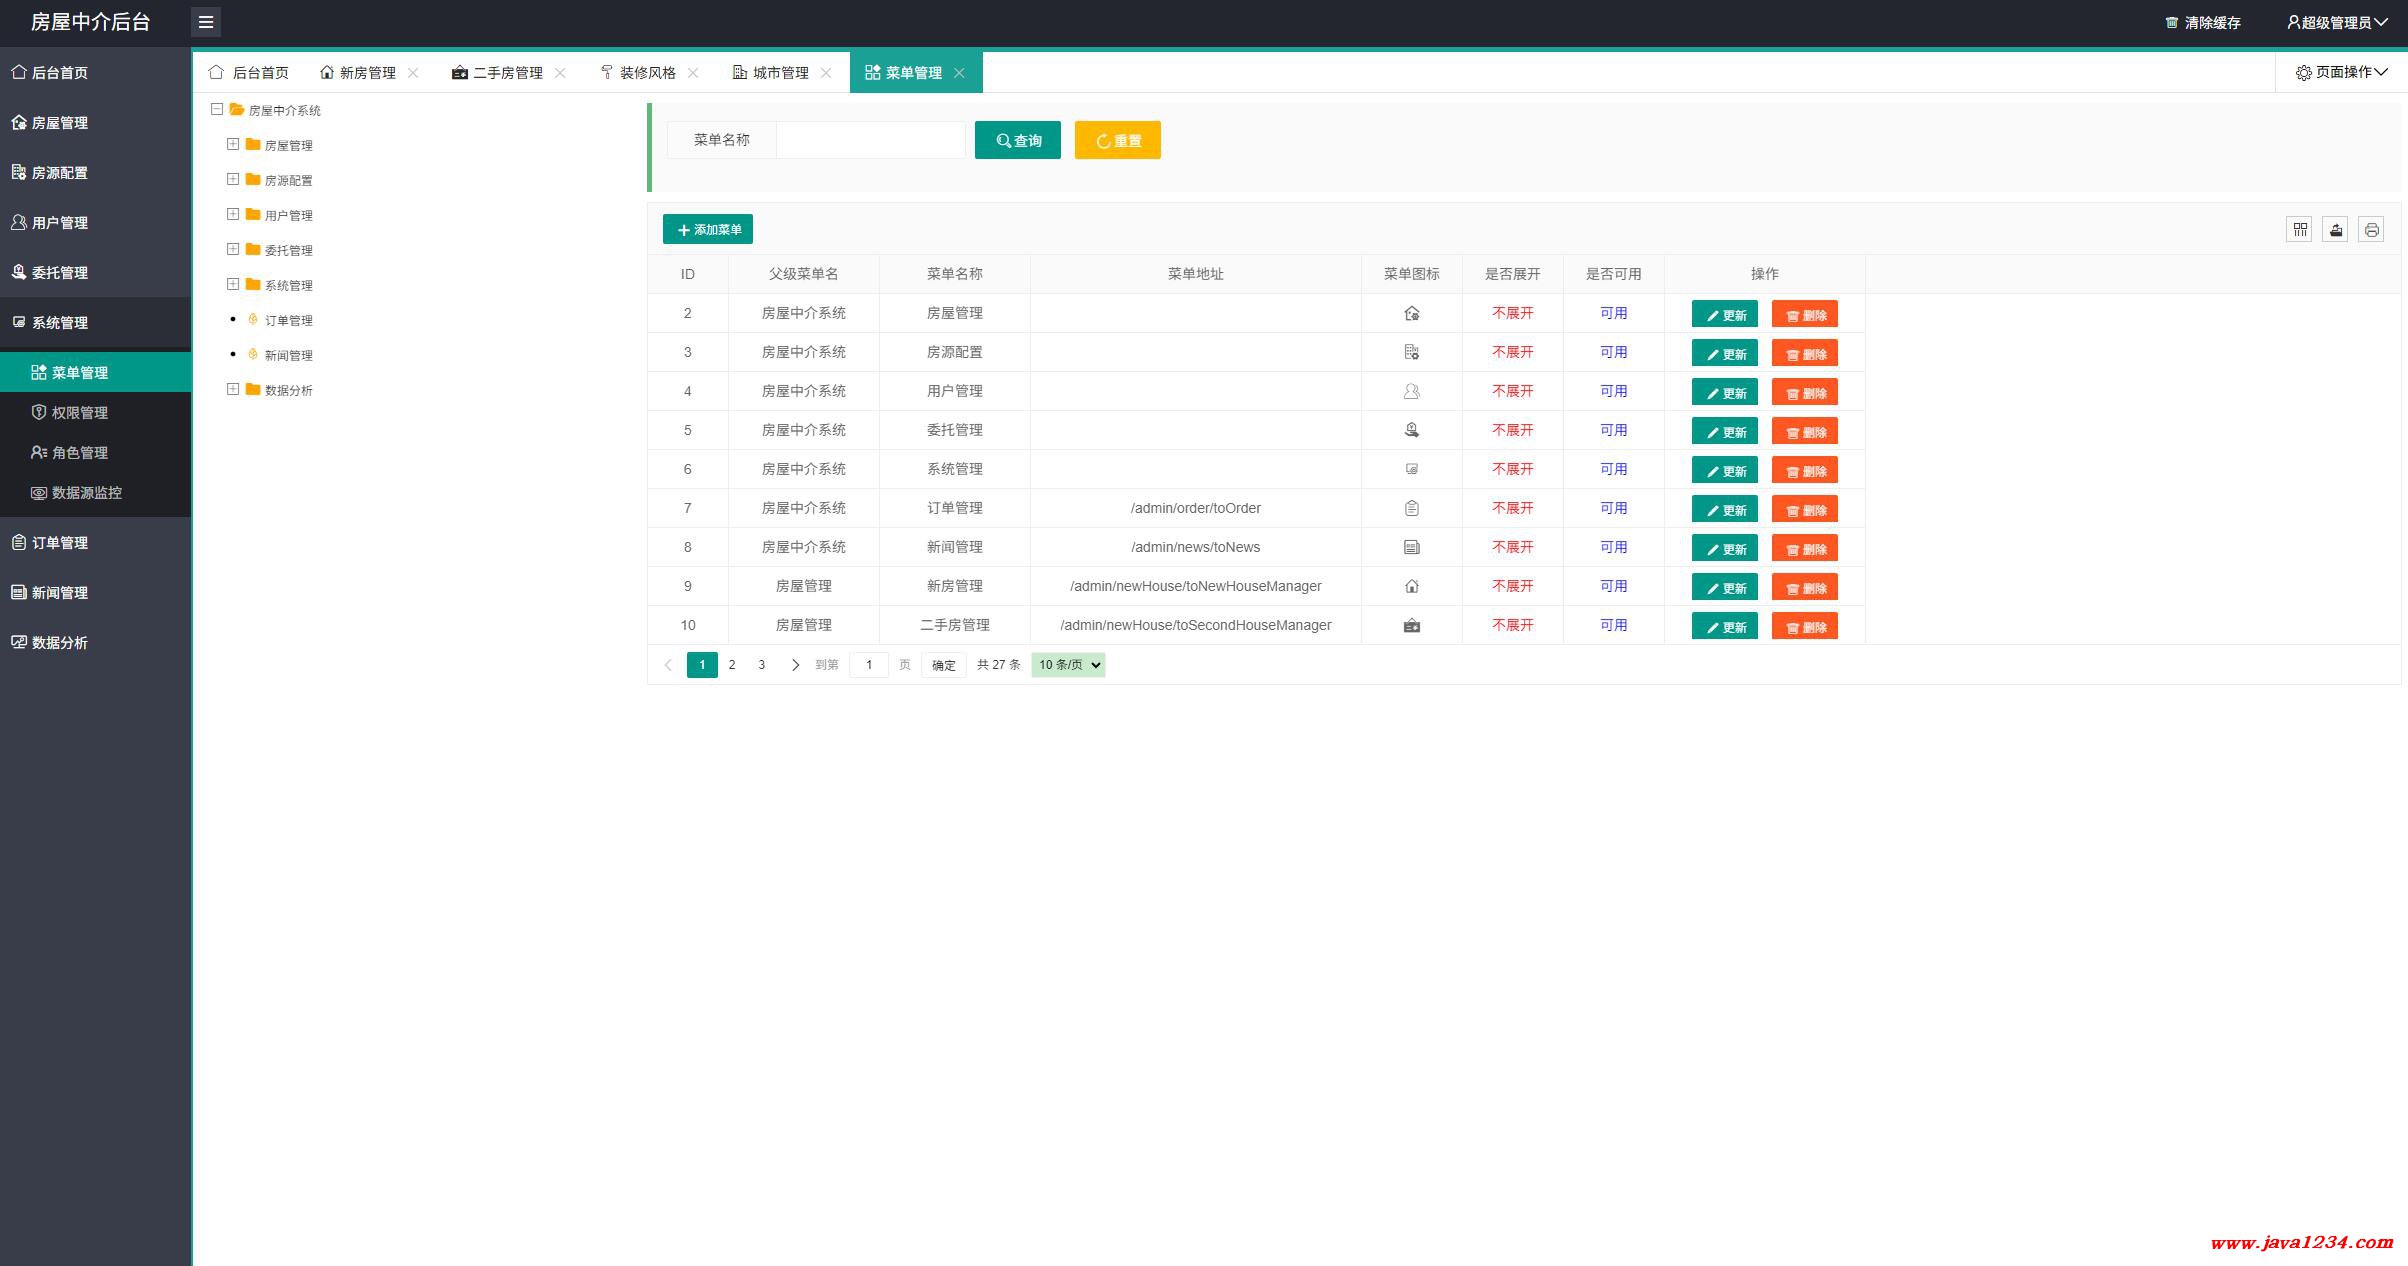This screenshot has width=2408, height=1266.
Task: Expand the 房屋管理 tree node
Action: [233, 144]
